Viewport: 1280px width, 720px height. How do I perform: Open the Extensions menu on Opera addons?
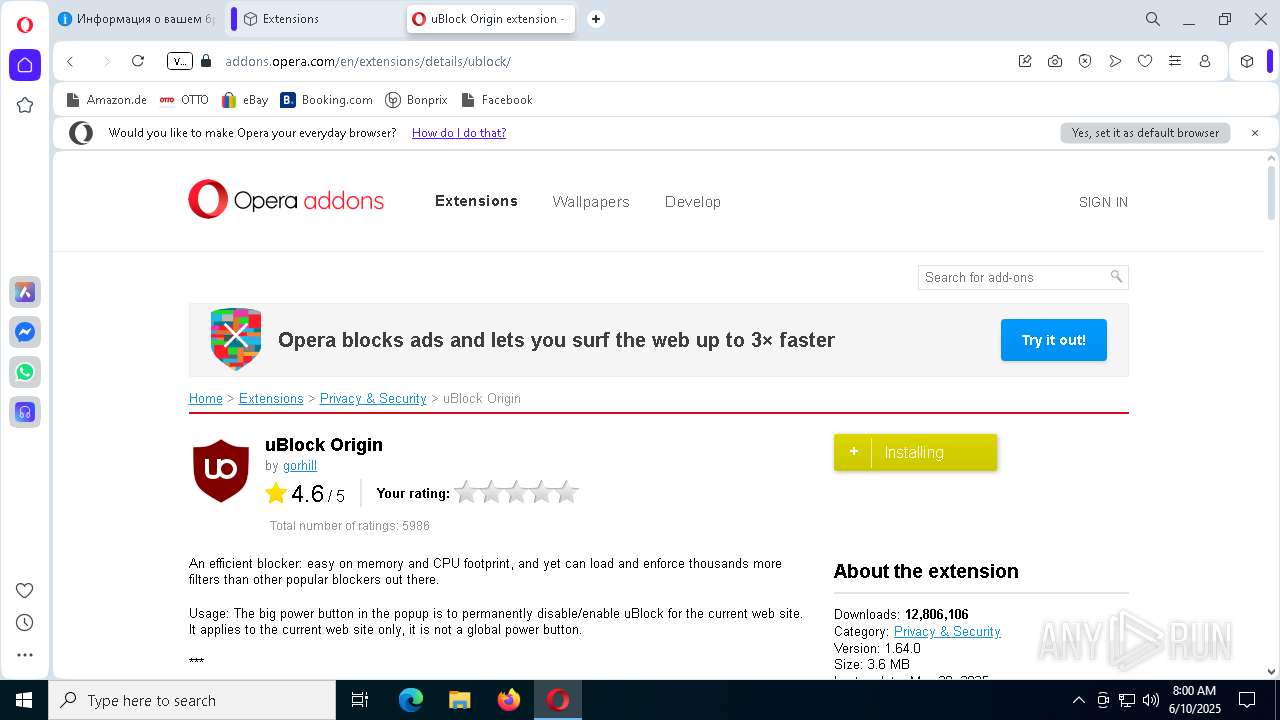(476, 201)
